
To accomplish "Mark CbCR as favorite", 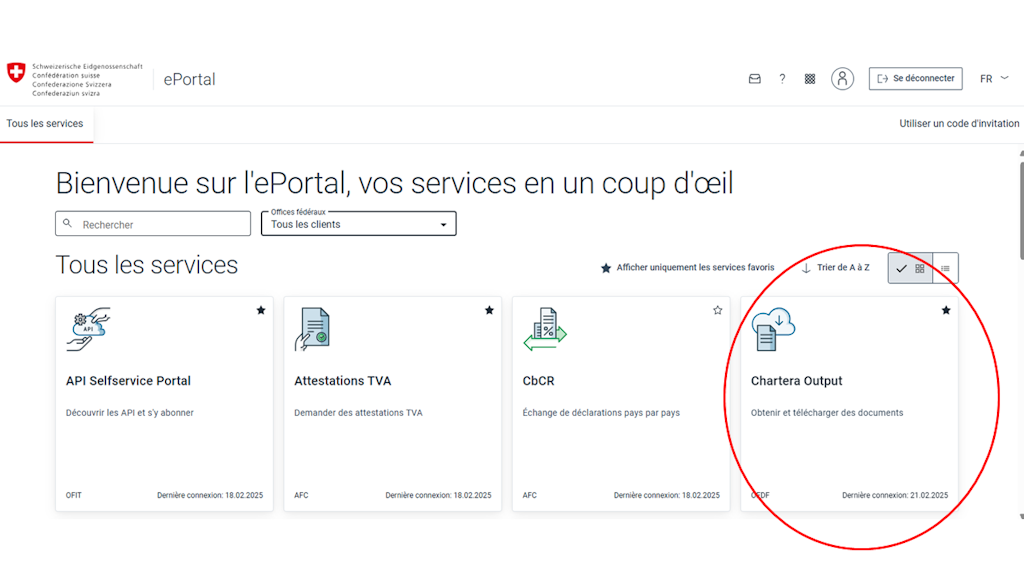I will (x=717, y=311).
